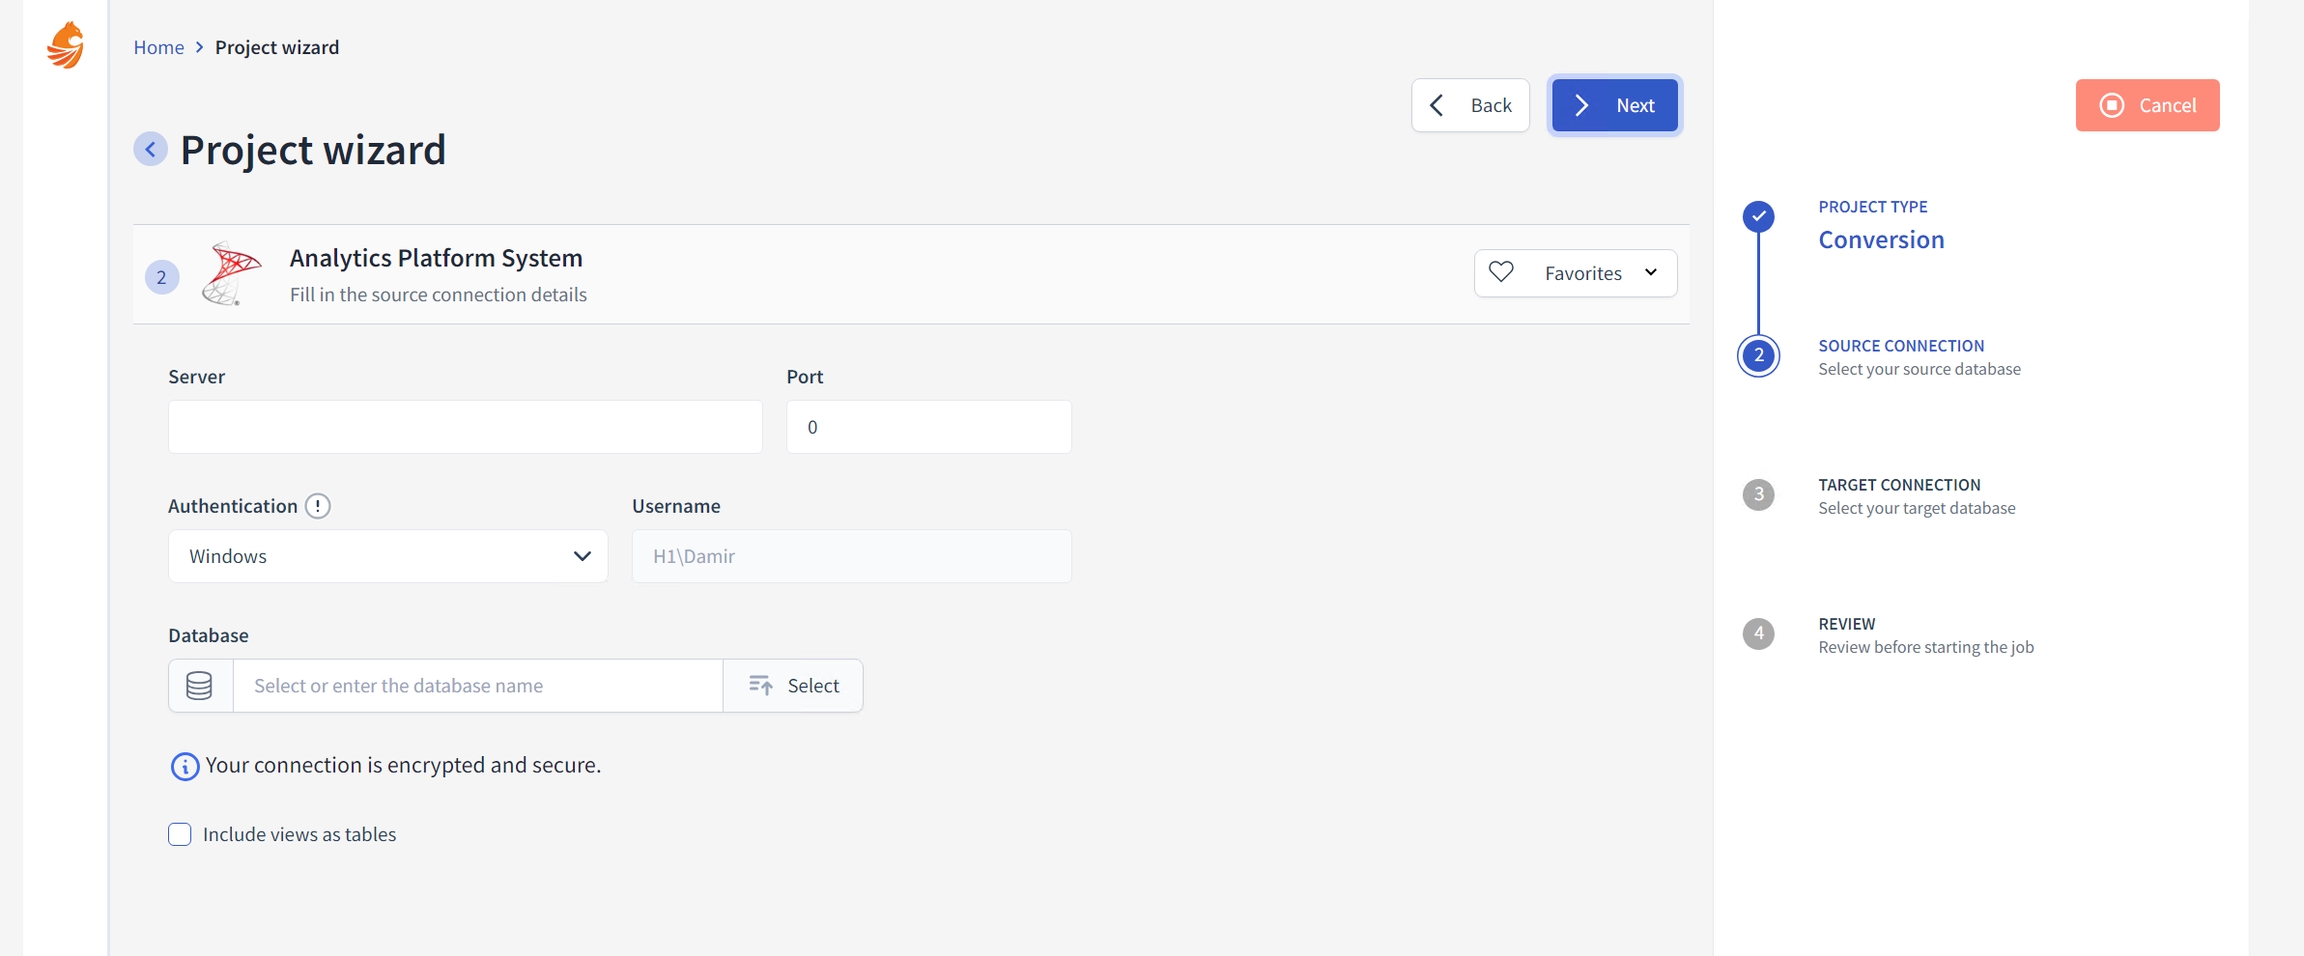Expand the Favorites dropdown chevron
2304x956 pixels.
coord(1651,273)
